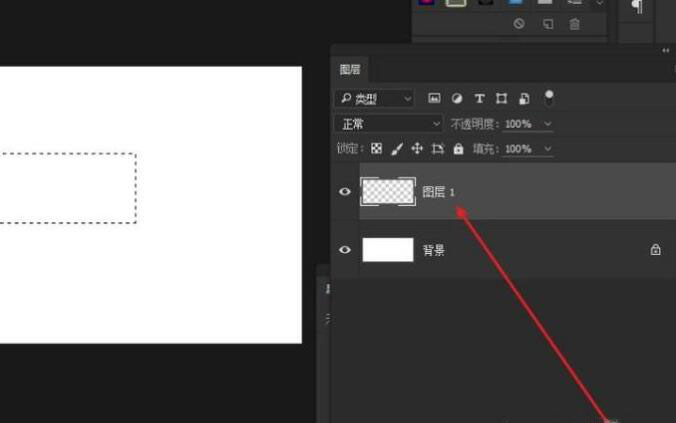The image size is (676, 423).
Task: Hide the 背景 layer with its eye icon
Action: click(x=345, y=250)
